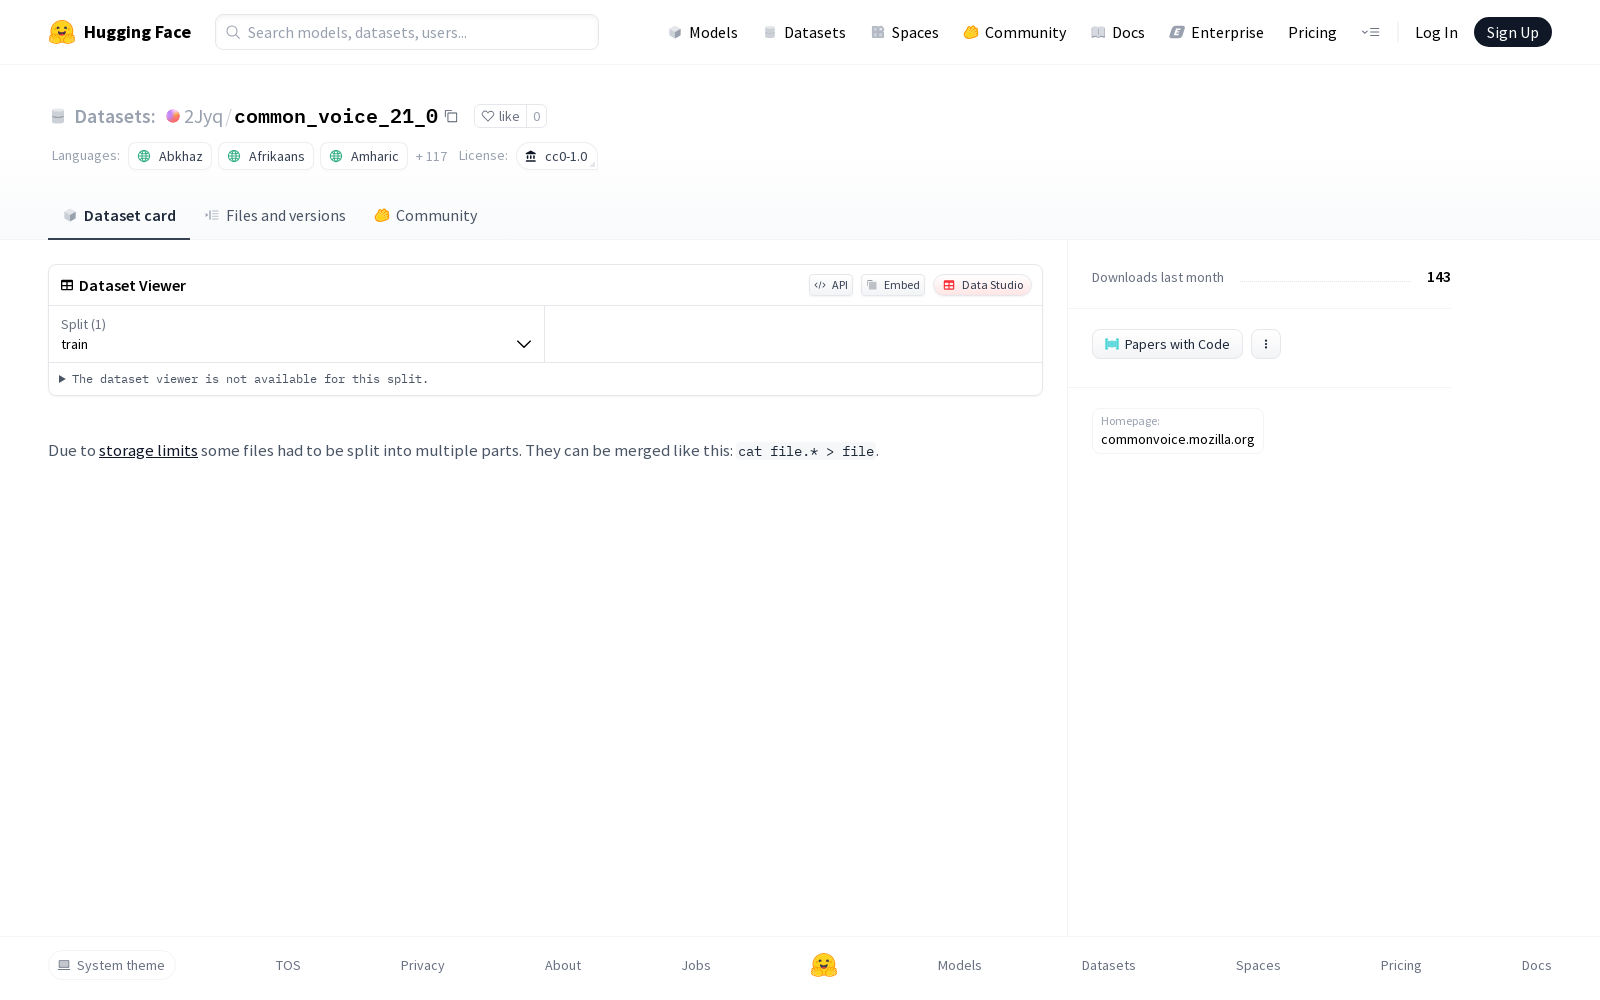Viewport: 1600px width, 1000px height.
Task: Click the Downloads last month value 143
Action: 1439,277
